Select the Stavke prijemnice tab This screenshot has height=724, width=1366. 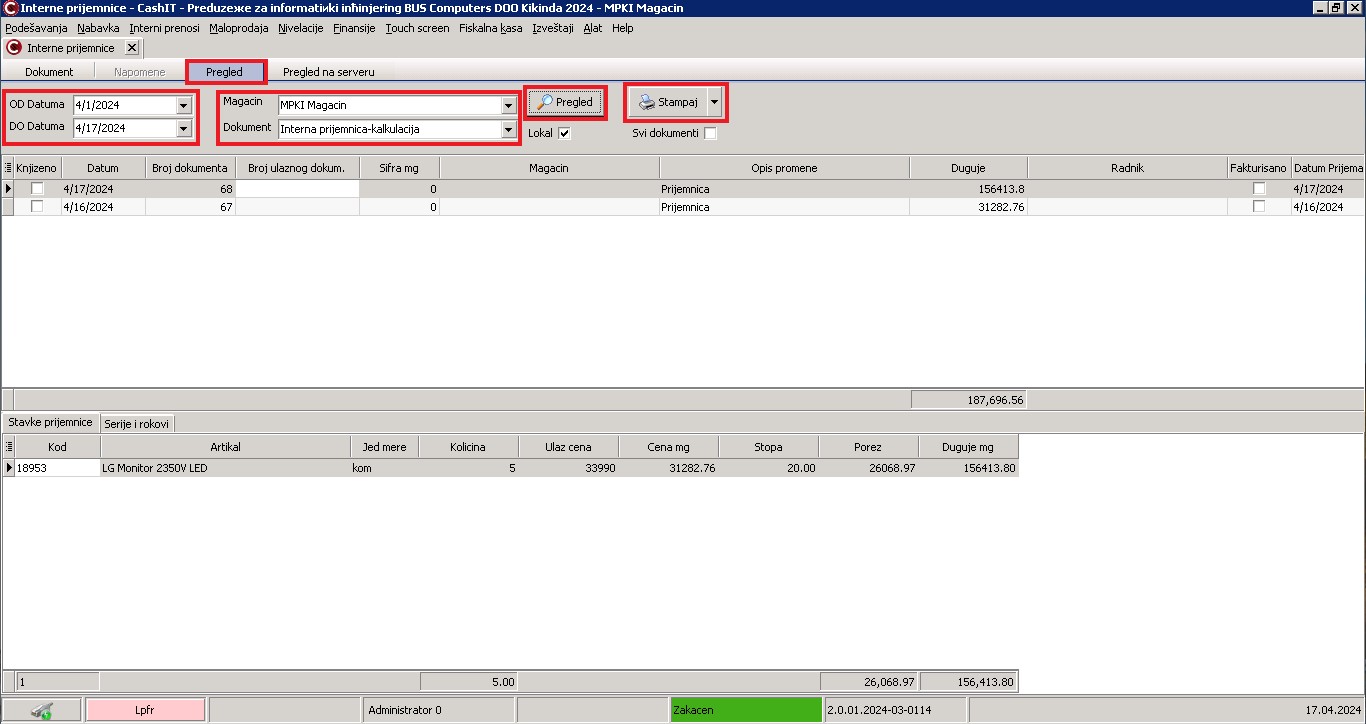pos(50,422)
